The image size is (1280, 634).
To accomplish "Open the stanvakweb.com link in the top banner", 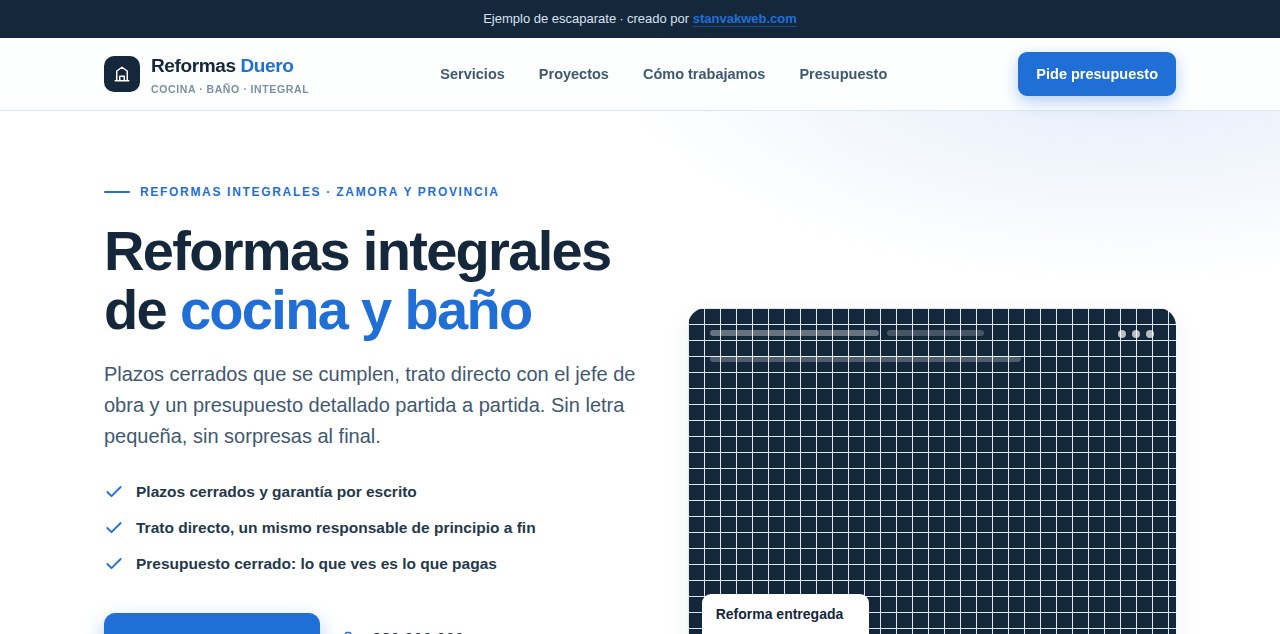I will (744, 19).
